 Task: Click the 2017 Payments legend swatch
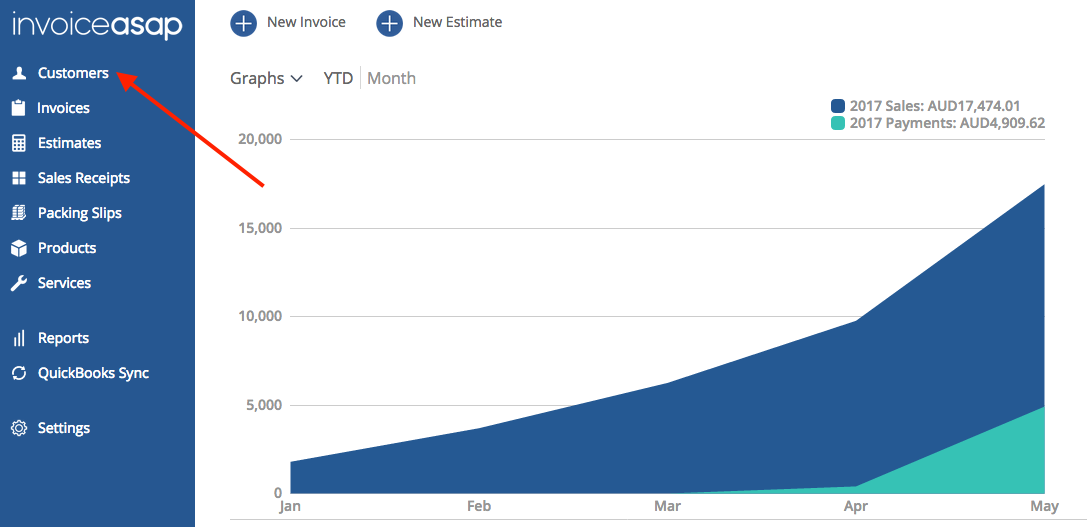pos(838,123)
